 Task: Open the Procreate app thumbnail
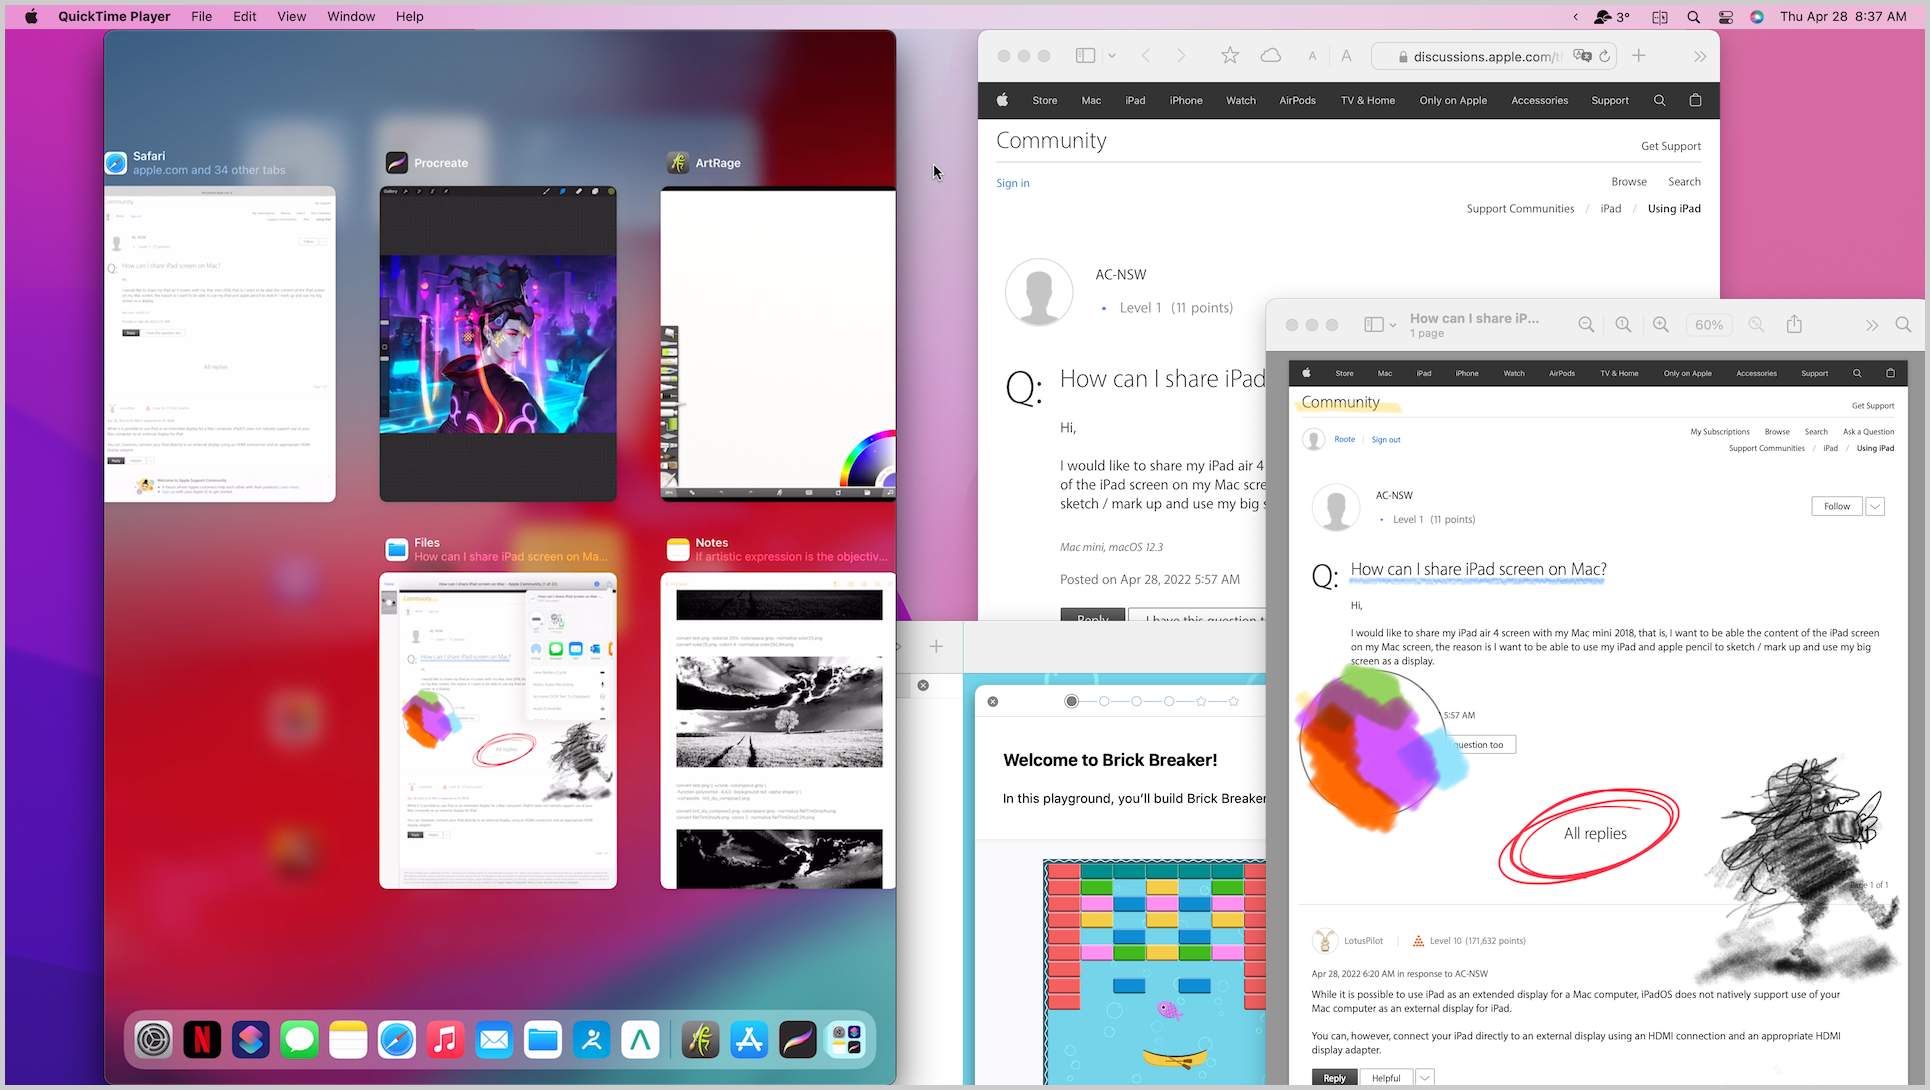498,343
